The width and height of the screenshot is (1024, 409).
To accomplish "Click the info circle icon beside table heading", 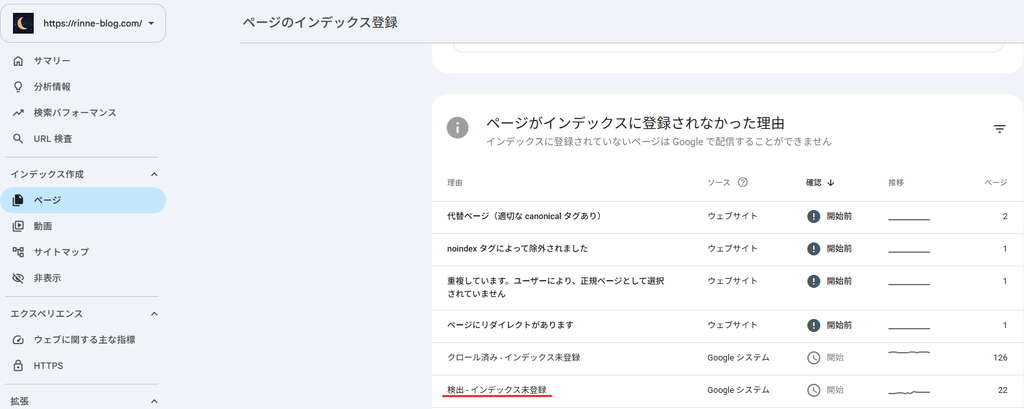I will point(457,128).
